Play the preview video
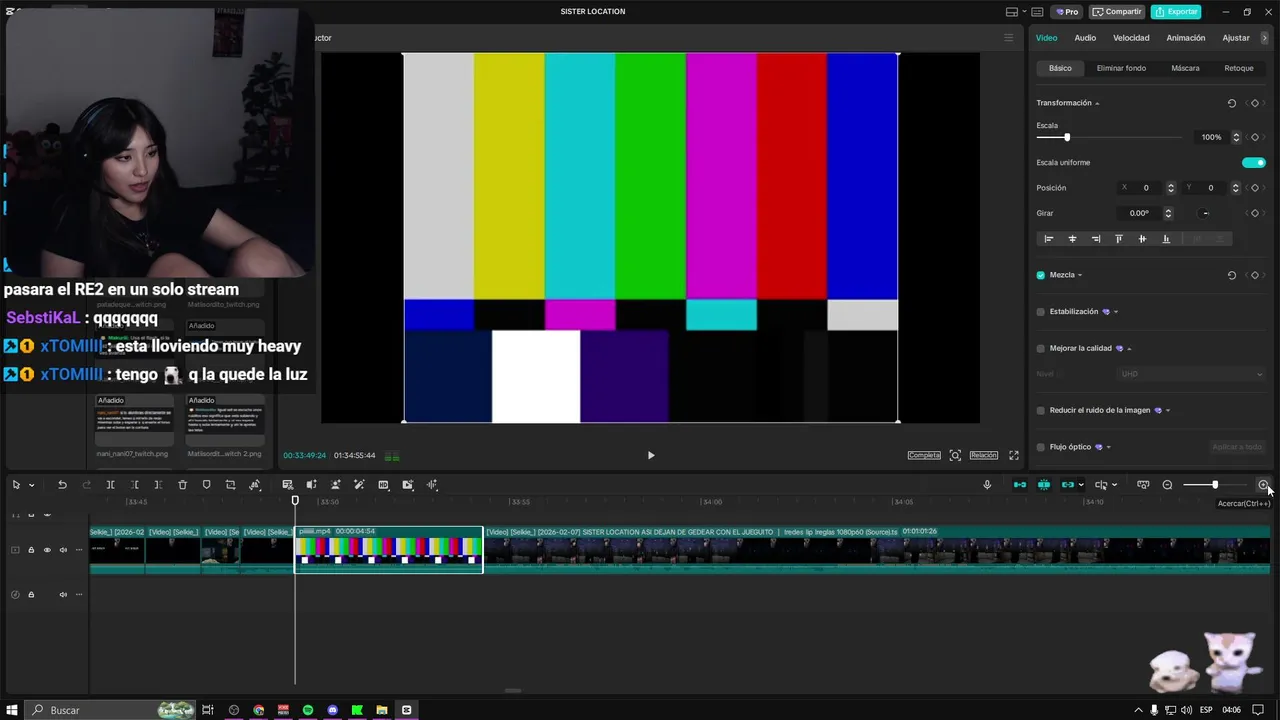Viewport: 1280px width, 720px height. tap(651, 455)
